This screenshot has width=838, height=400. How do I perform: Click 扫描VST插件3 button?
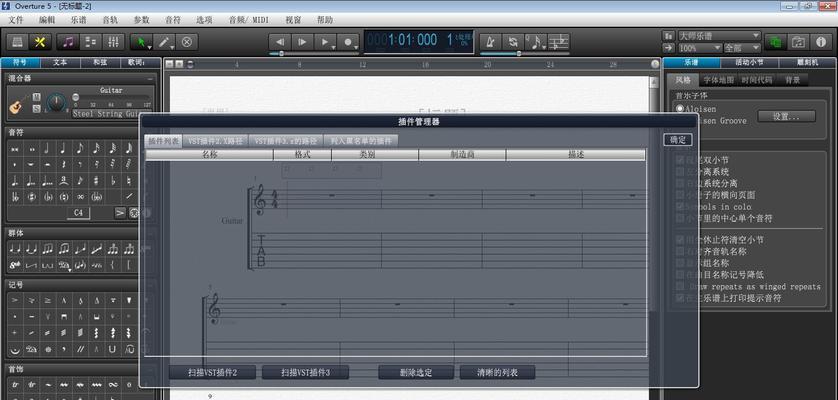tap(305, 373)
